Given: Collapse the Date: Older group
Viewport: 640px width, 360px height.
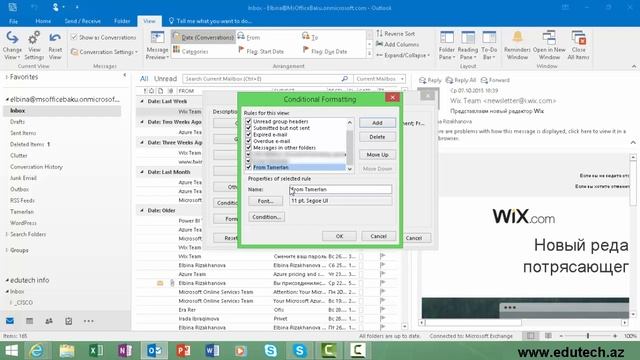Looking at the screenshot, I should [142, 210].
